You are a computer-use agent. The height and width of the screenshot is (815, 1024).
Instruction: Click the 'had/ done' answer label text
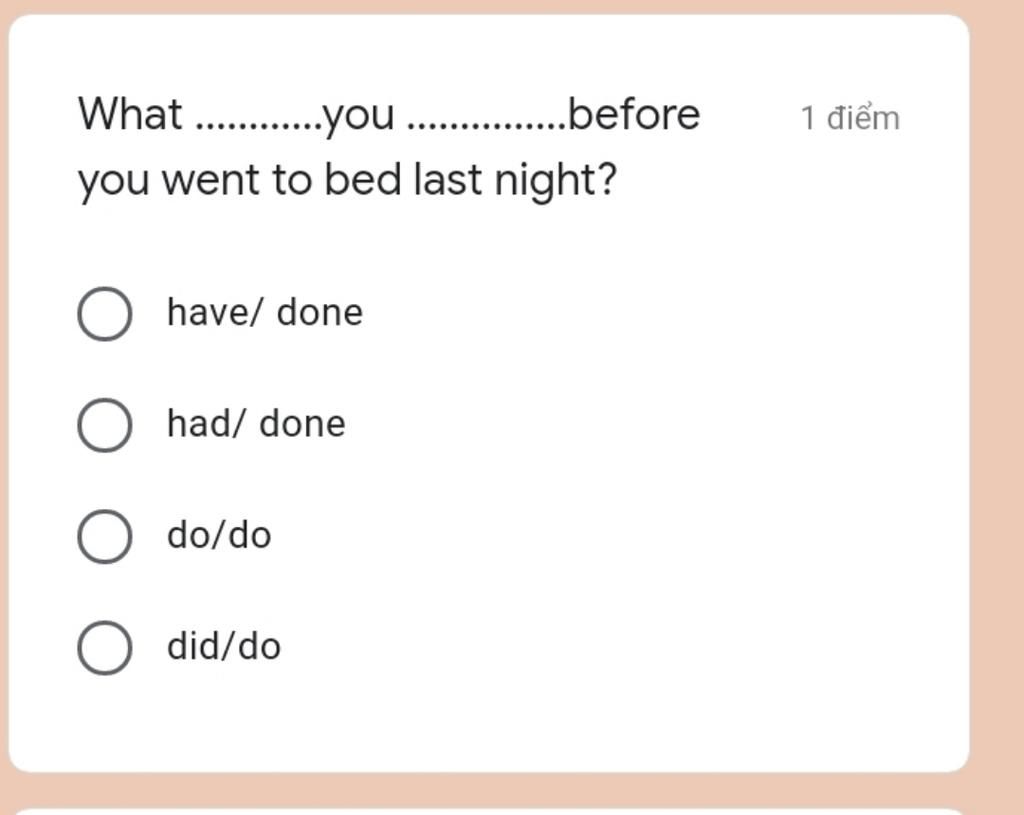pos(256,424)
